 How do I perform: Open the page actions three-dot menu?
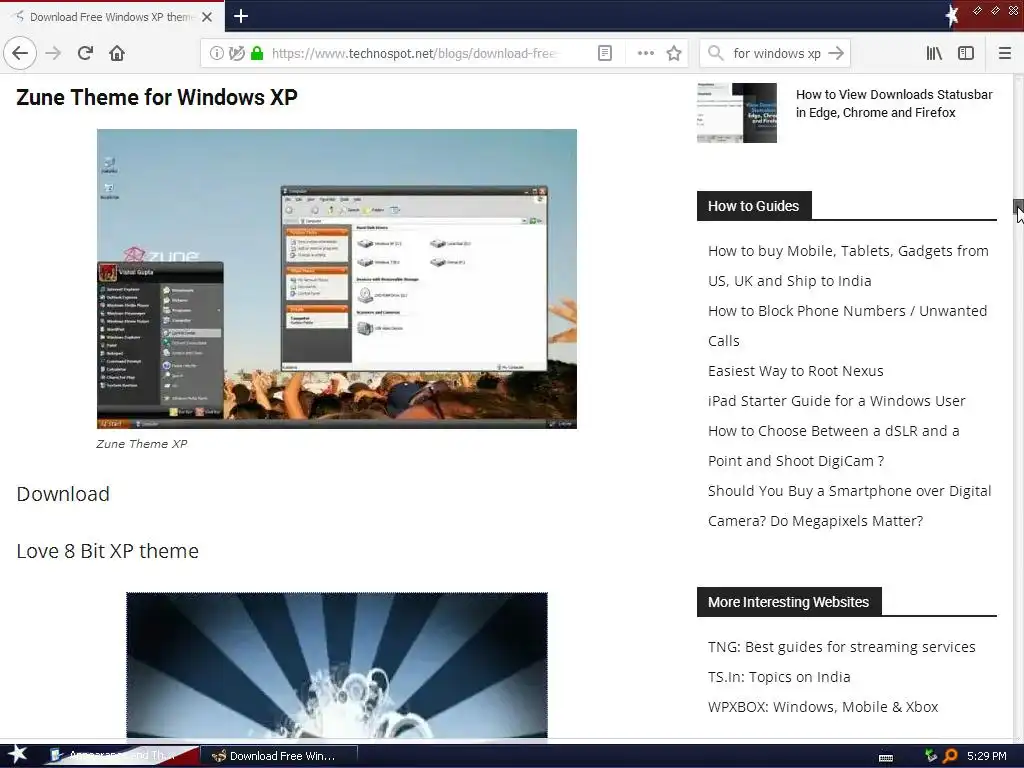645,53
